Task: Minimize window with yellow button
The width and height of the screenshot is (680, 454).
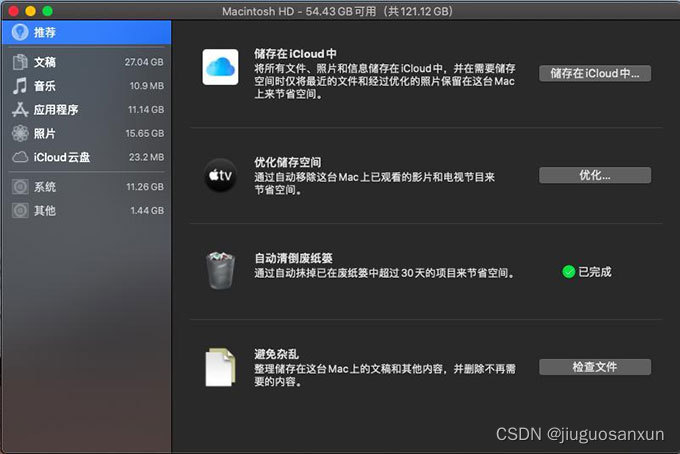Action: pos(30,11)
